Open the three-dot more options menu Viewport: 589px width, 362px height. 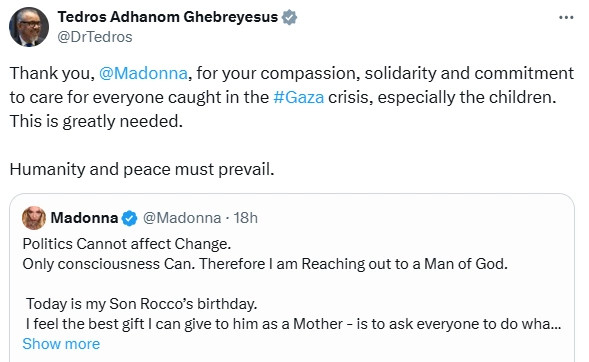click(x=566, y=17)
